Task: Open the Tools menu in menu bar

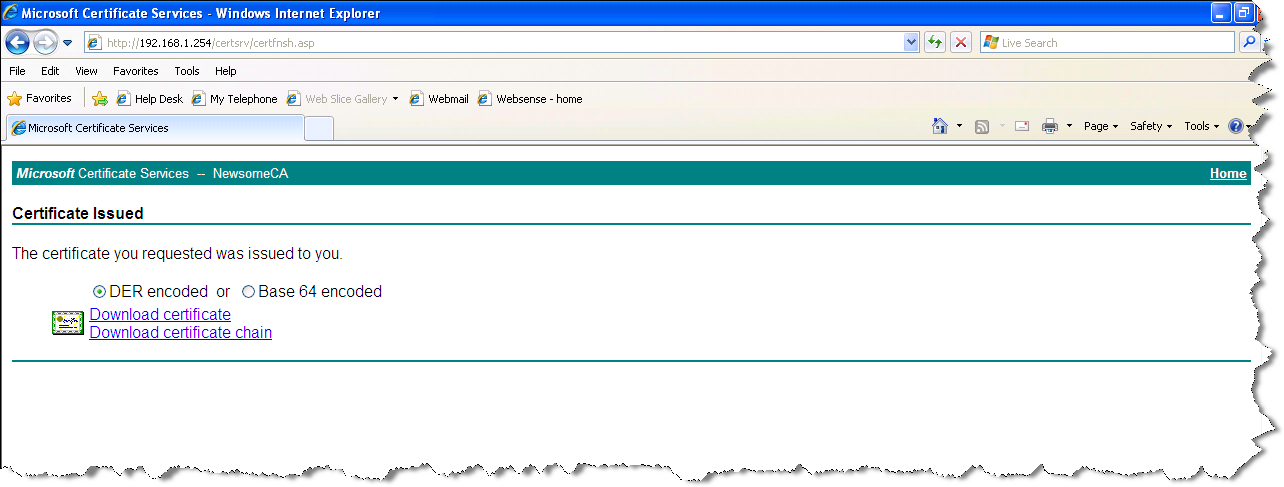Action: [187, 71]
